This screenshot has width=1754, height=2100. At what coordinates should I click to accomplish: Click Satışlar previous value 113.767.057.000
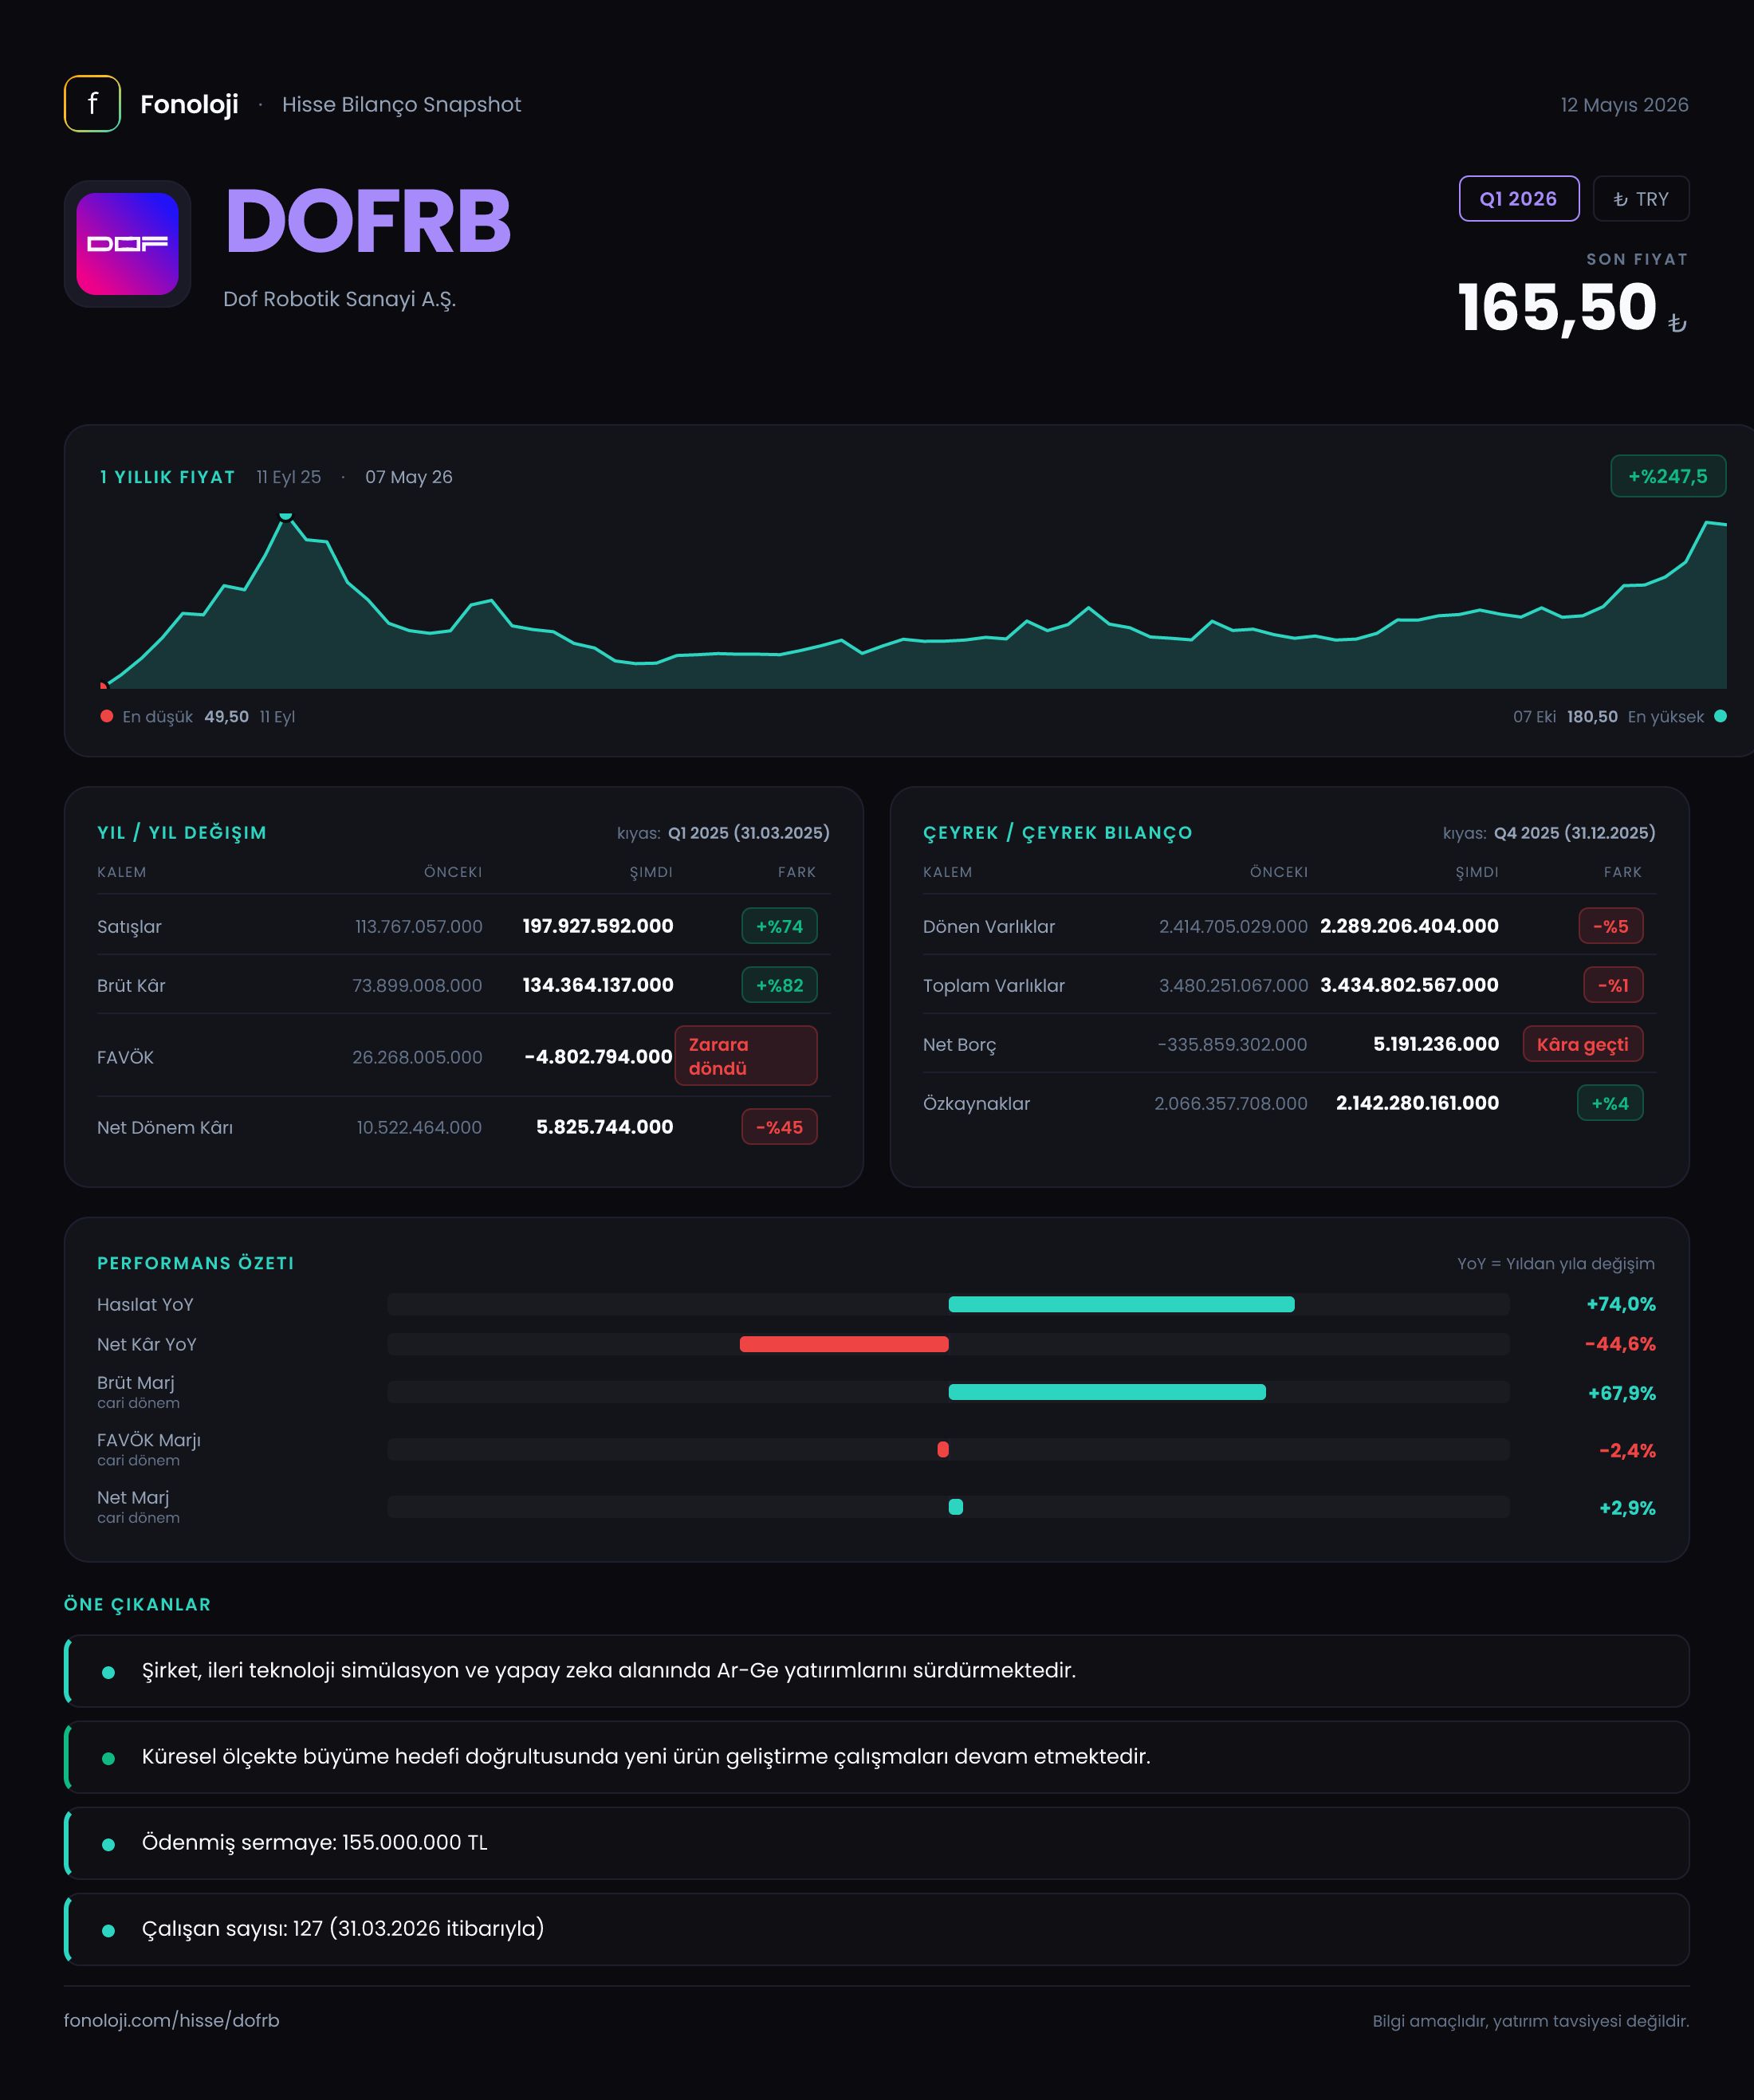pyautogui.click(x=418, y=926)
